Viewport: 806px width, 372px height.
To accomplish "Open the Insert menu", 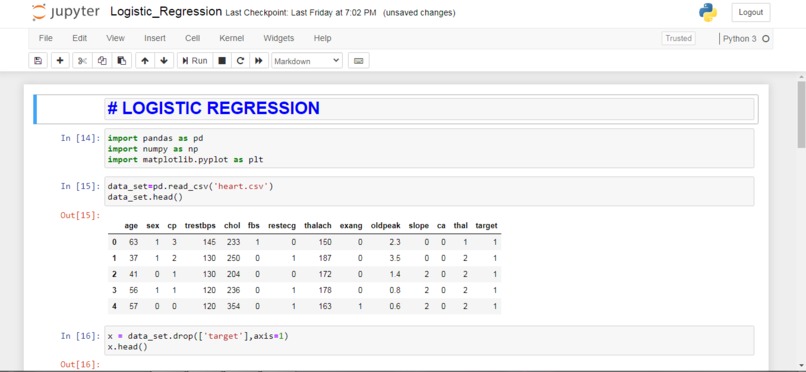I will (155, 38).
